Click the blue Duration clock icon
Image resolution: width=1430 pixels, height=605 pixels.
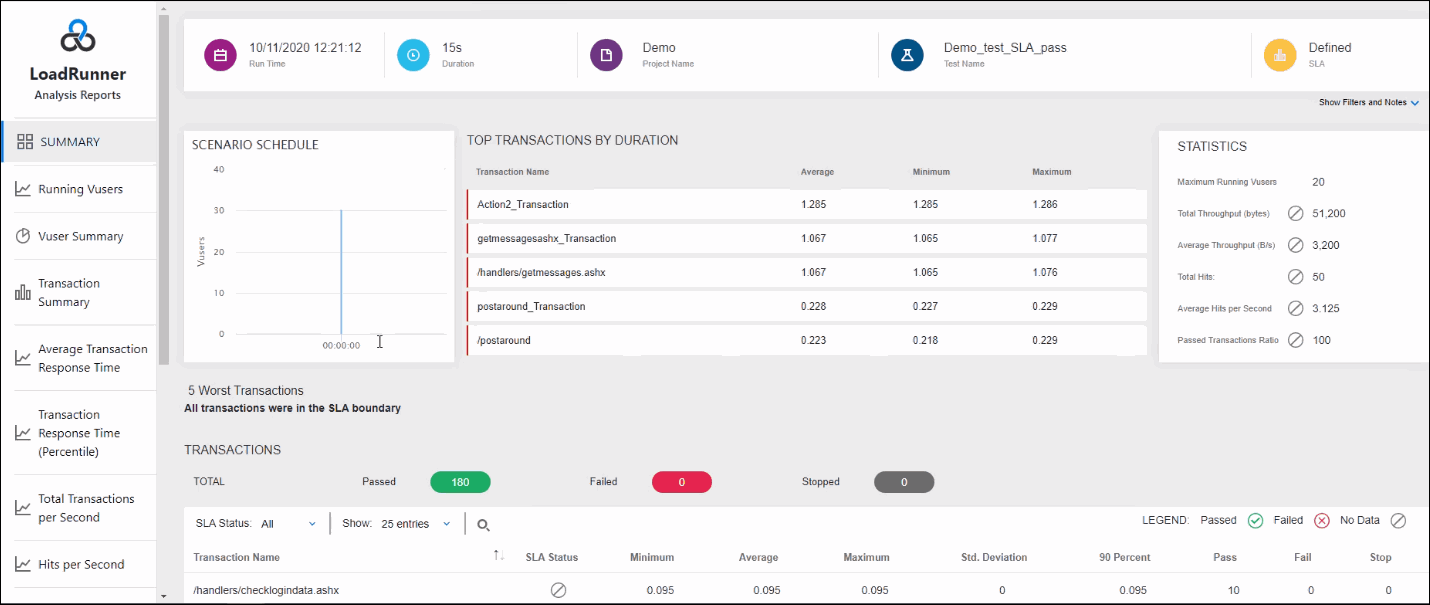(x=413, y=55)
